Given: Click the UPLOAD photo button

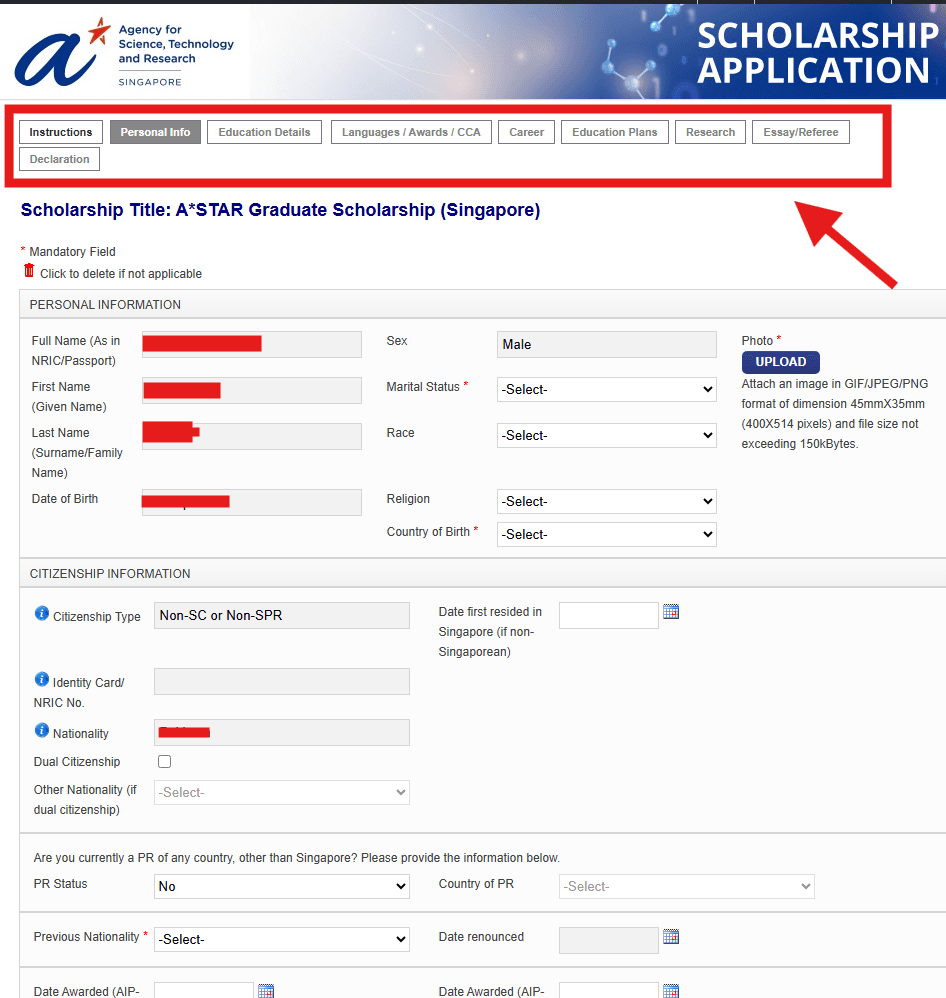Looking at the screenshot, I should point(780,362).
